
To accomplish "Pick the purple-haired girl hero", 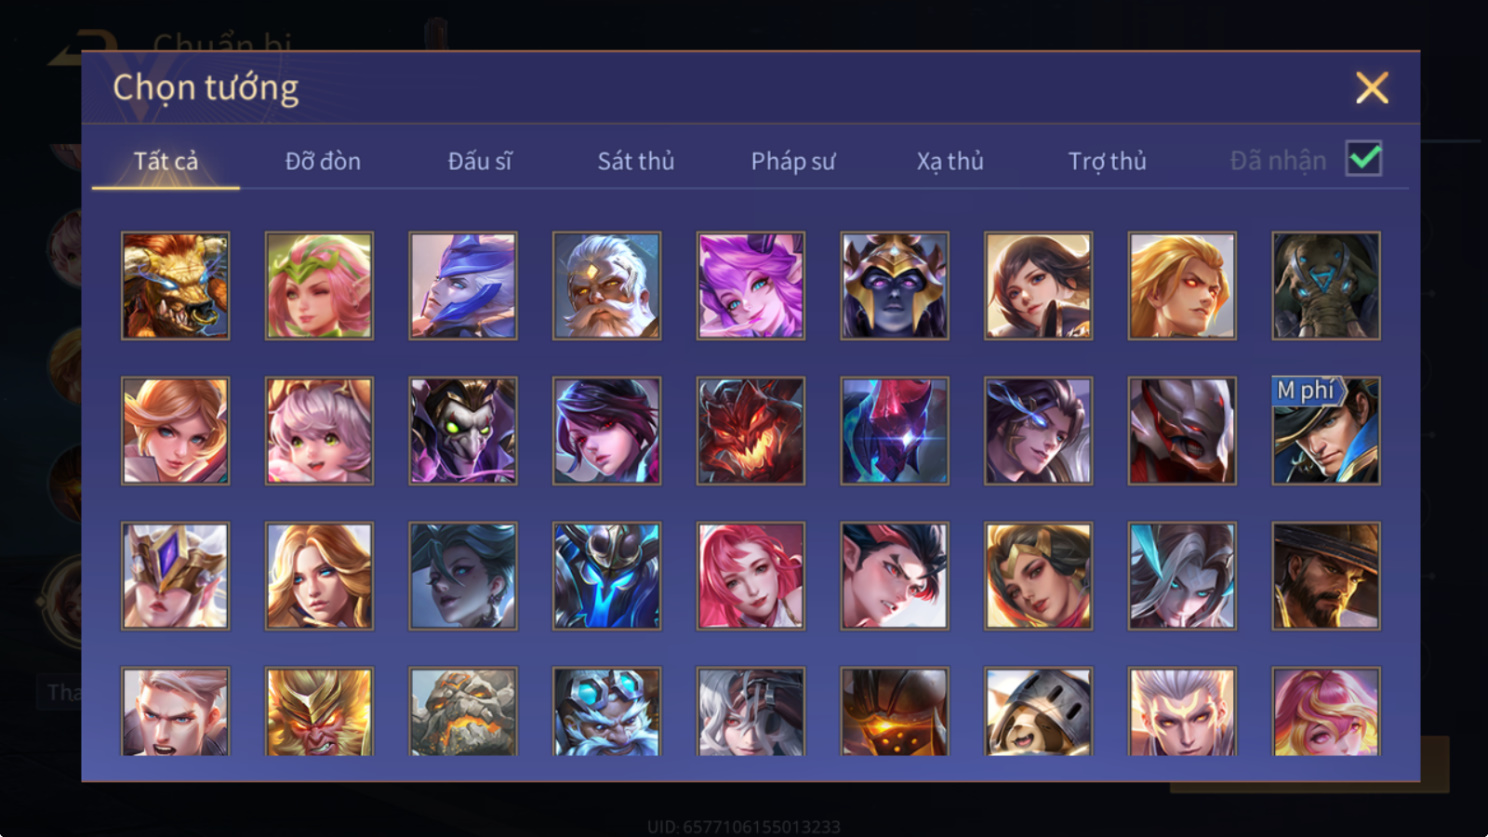I will coord(750,286).
